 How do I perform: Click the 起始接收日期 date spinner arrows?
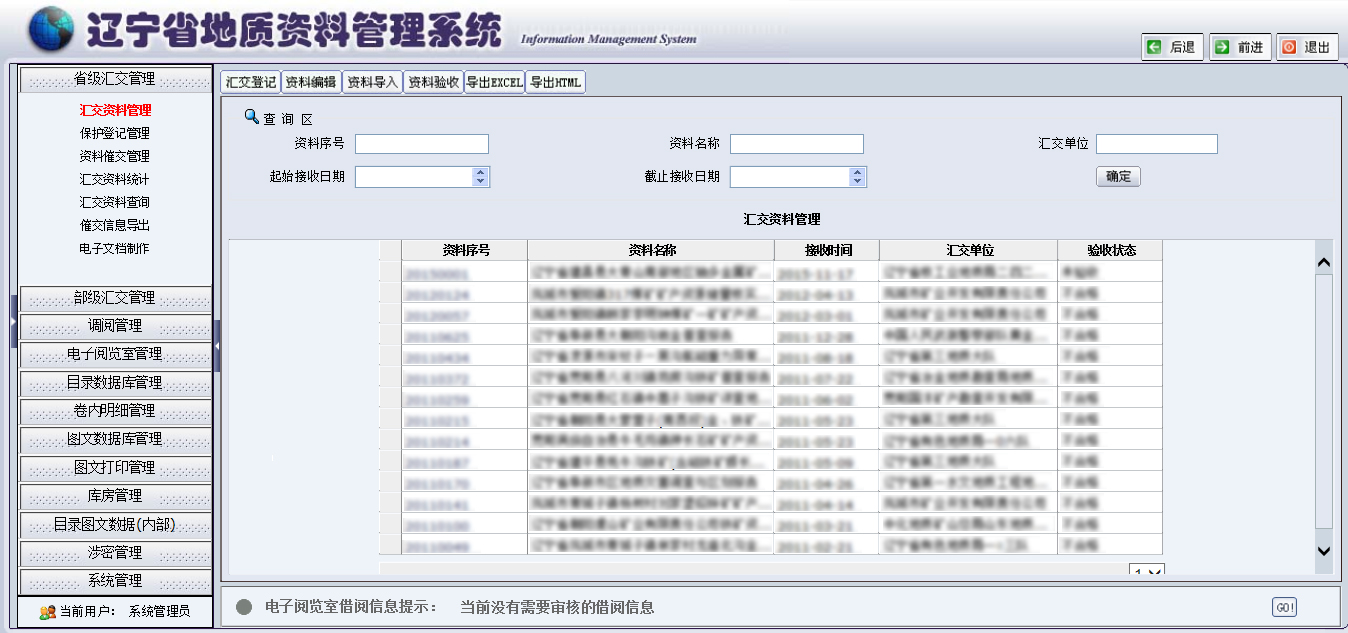point(480,177)
